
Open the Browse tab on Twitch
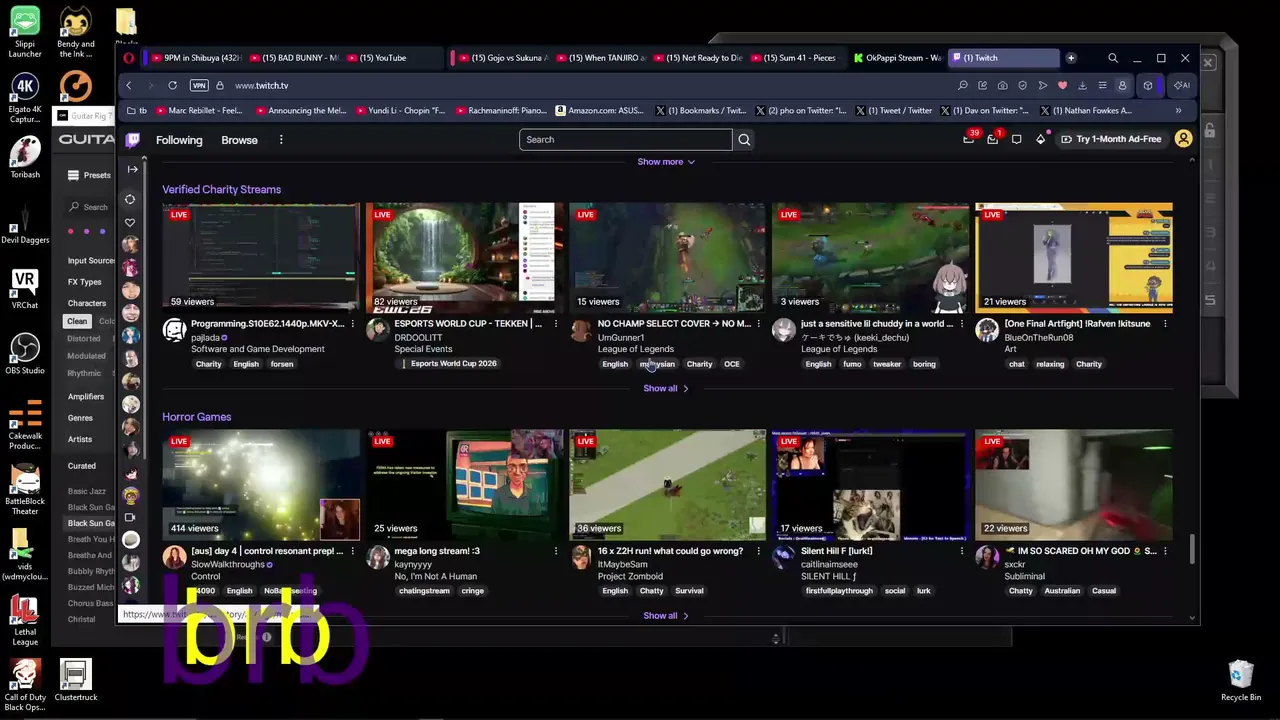tap(239, 140)
